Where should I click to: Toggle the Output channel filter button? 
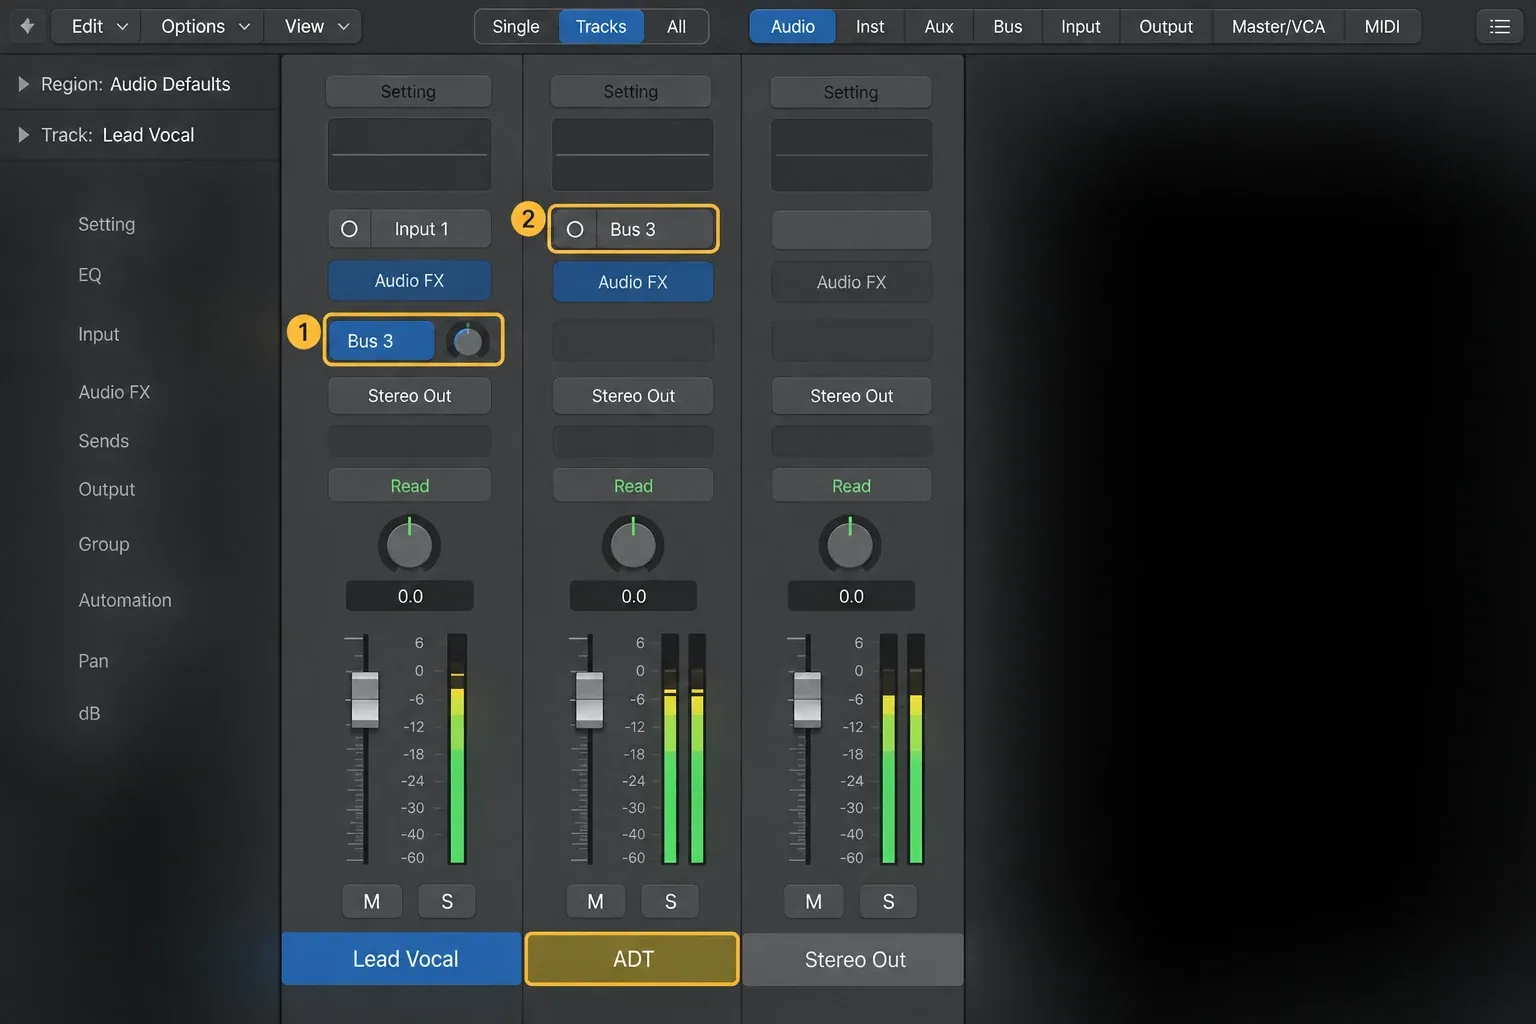coord(1166,26)
